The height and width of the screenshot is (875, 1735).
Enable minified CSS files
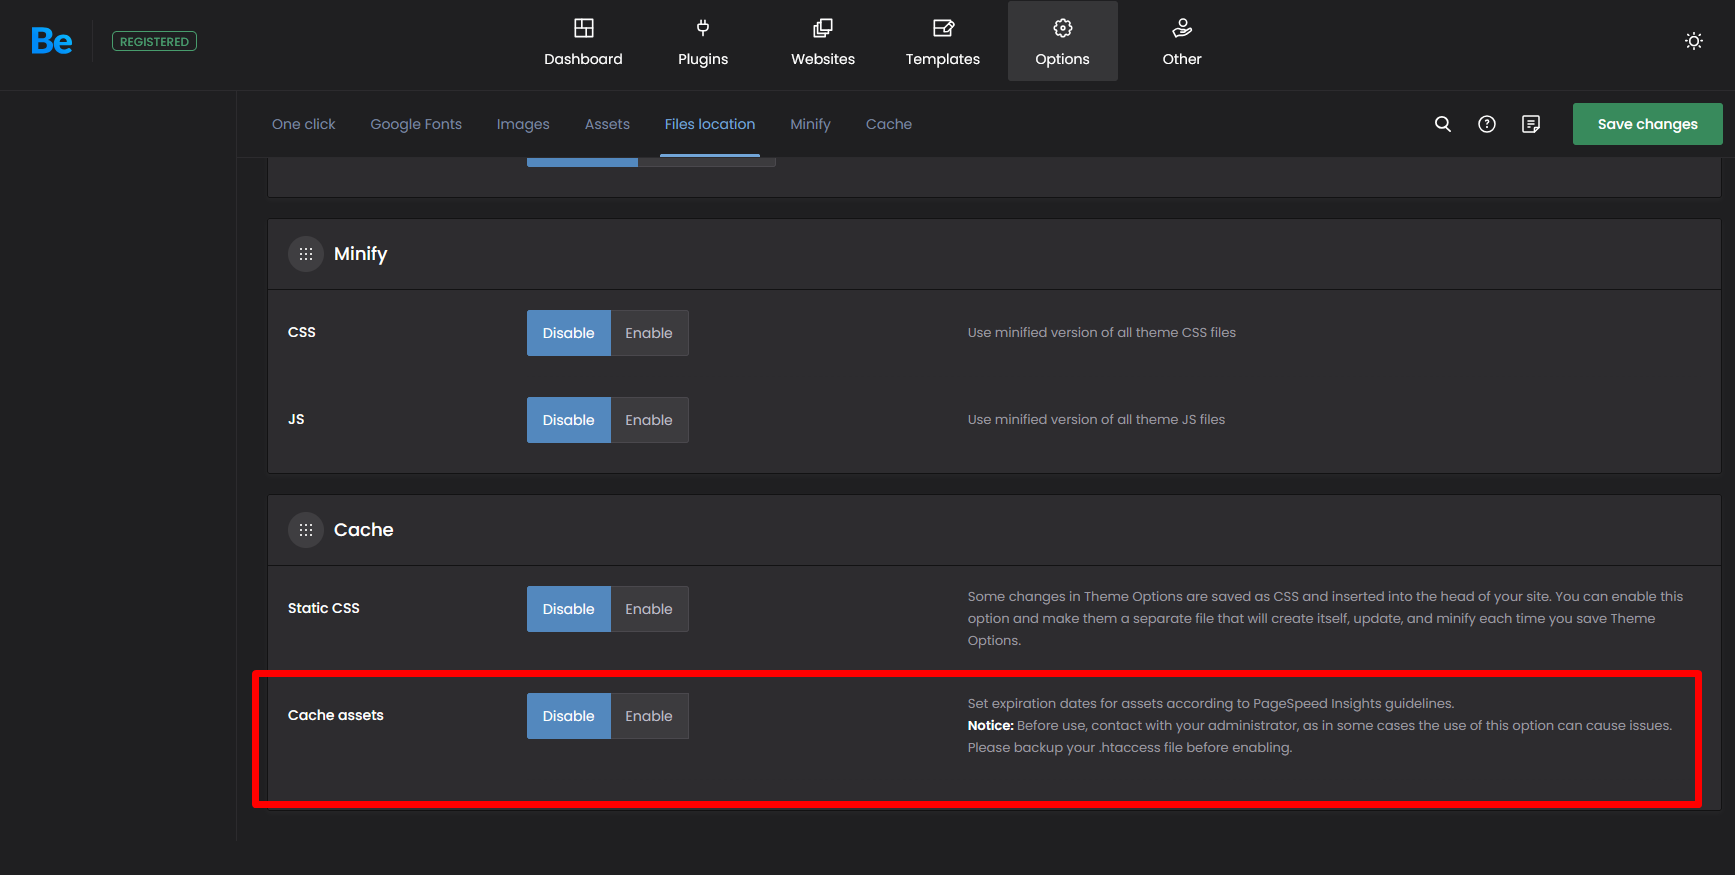[x=649, y=333]
